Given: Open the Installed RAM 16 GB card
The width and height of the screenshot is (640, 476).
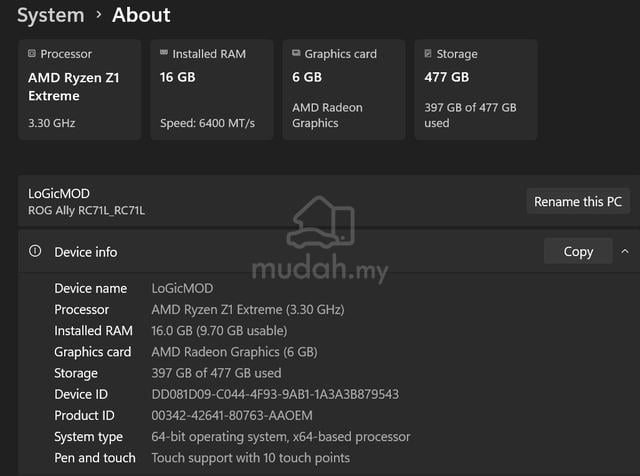Looking at the screenshot, I should pos(212,90).
